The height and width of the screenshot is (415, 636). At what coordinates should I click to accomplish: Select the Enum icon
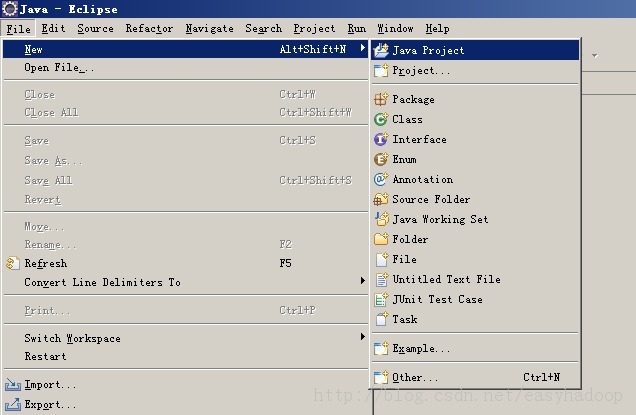click(x=381, y=159)
